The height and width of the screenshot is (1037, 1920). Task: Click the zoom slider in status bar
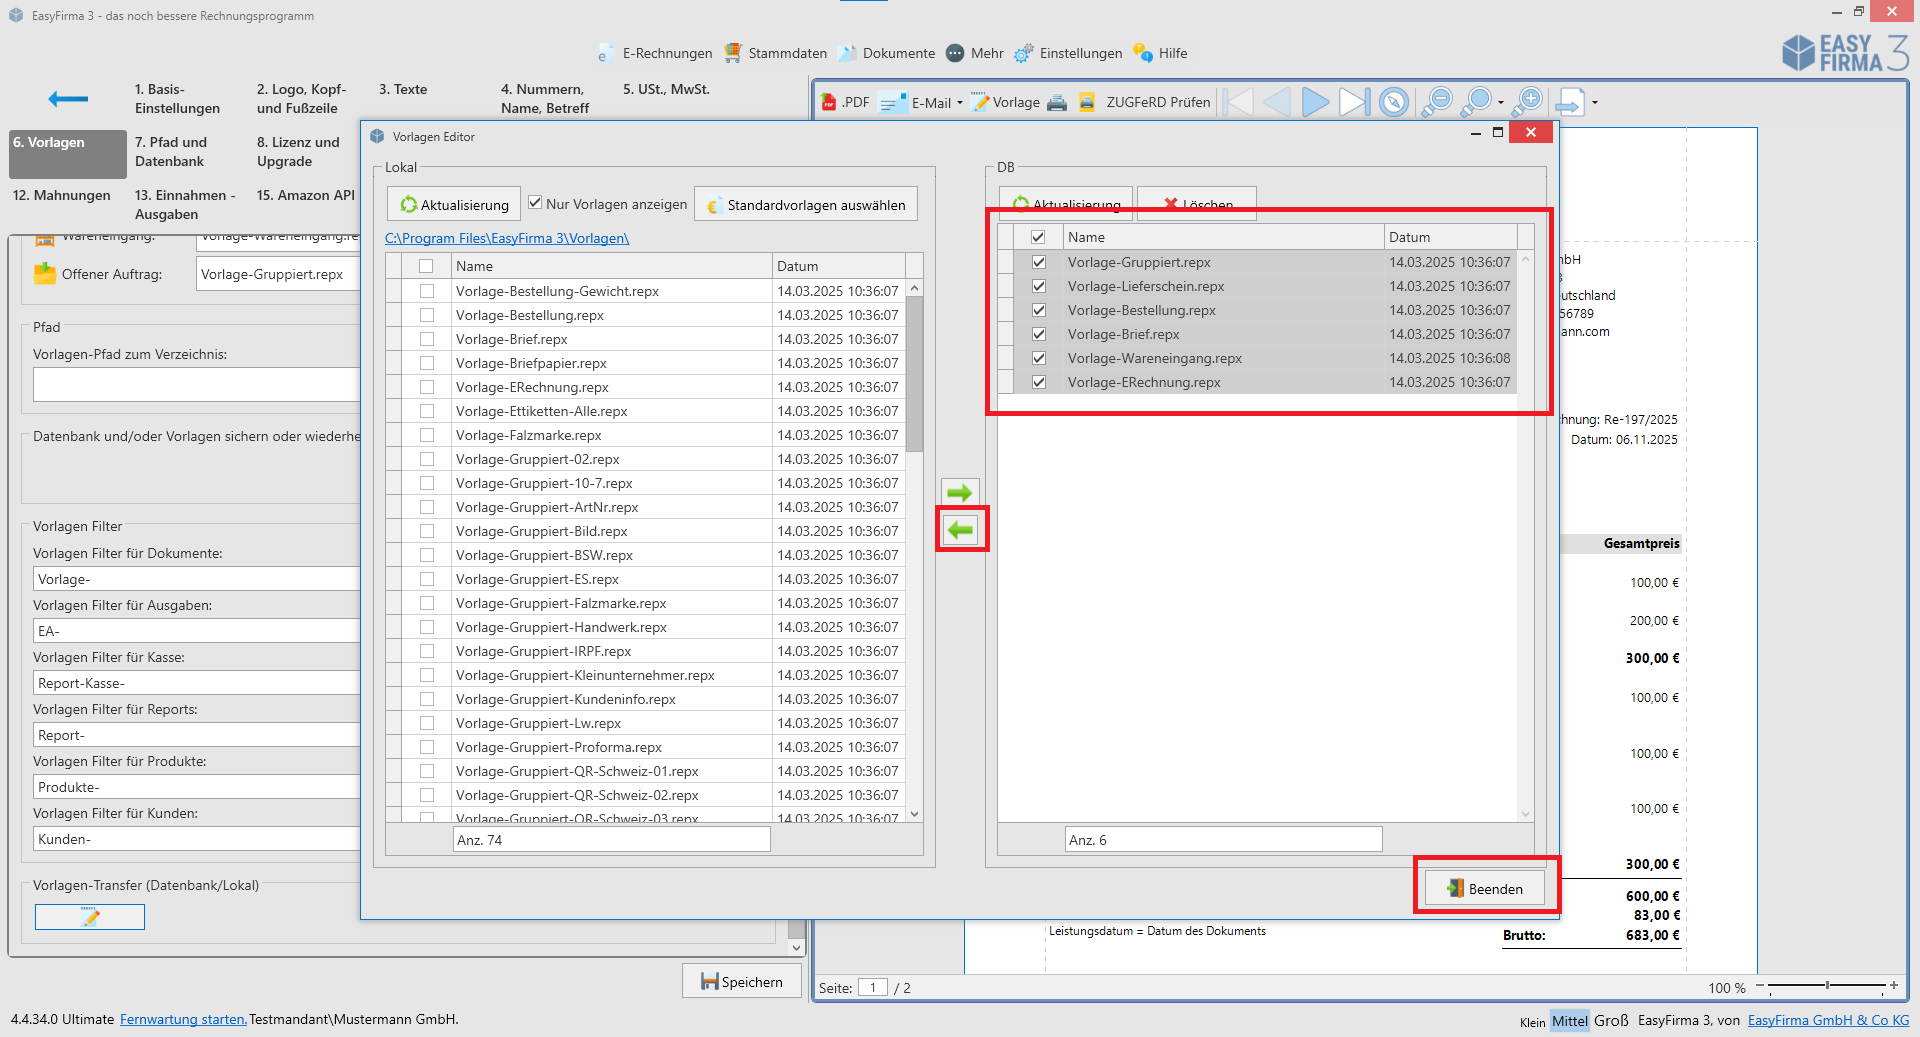tap(1827, 986)
